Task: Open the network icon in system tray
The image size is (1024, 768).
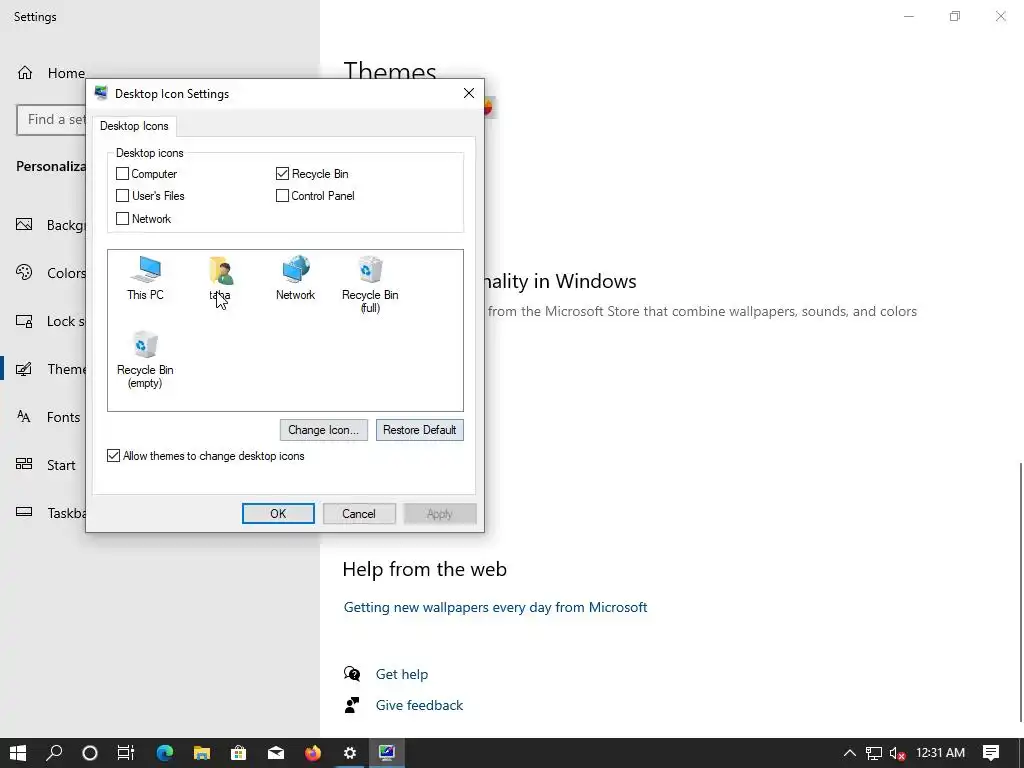Action: point(874,753)
